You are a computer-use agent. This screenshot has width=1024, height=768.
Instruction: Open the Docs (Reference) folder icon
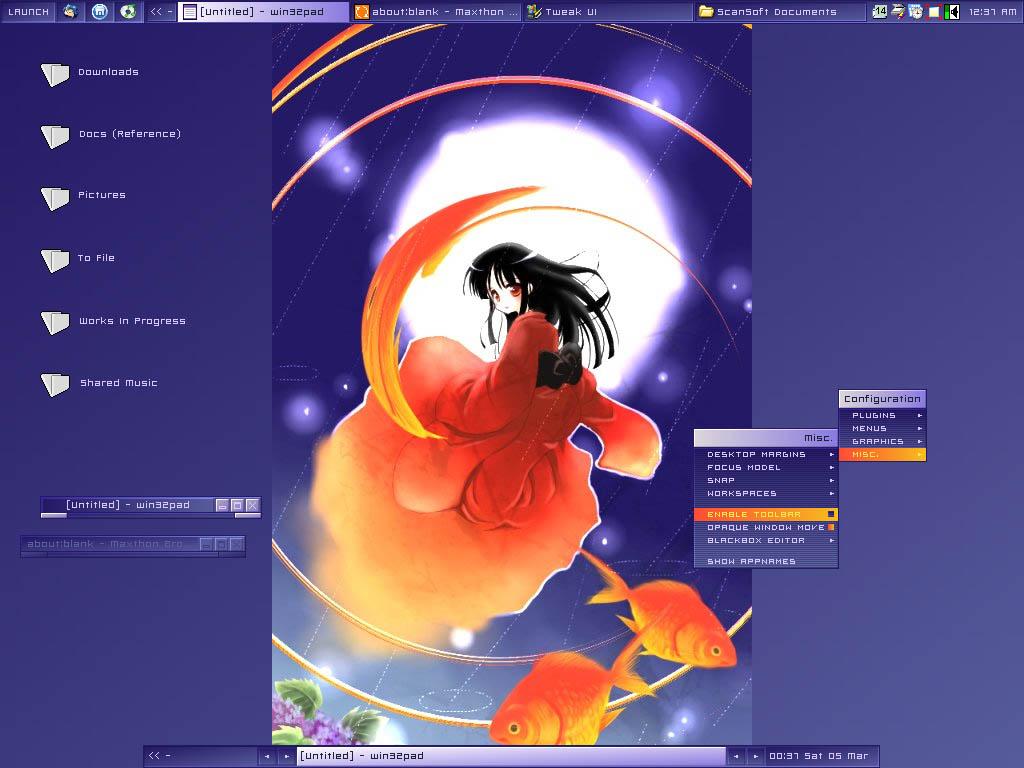(x=55, y=136)
